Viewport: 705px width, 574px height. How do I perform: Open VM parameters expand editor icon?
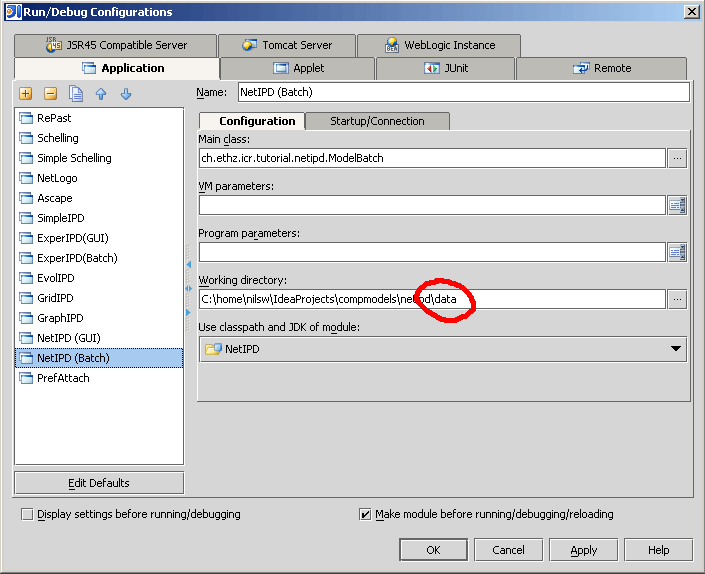coord(677,205)
